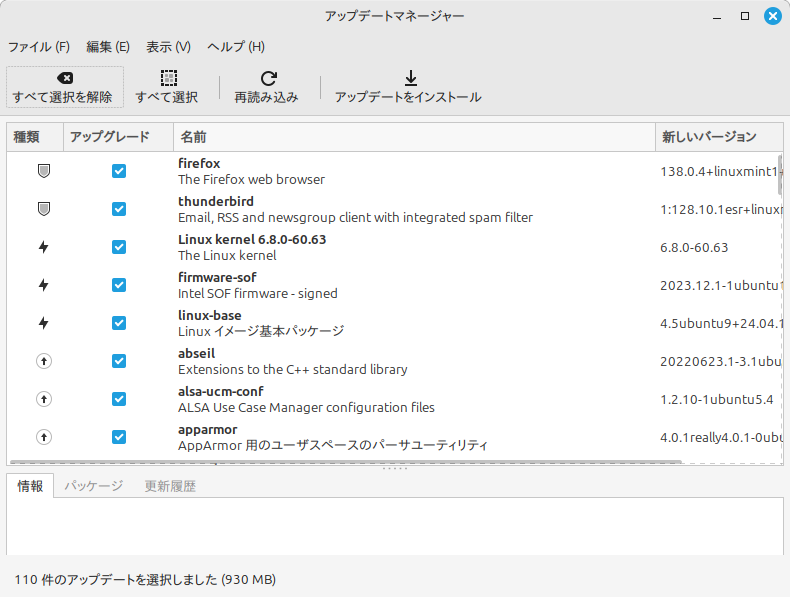Image resolution: width=790 pixels, height=597 pixels.
Task: Open the 表示 (V) menu
Action: 168,47
